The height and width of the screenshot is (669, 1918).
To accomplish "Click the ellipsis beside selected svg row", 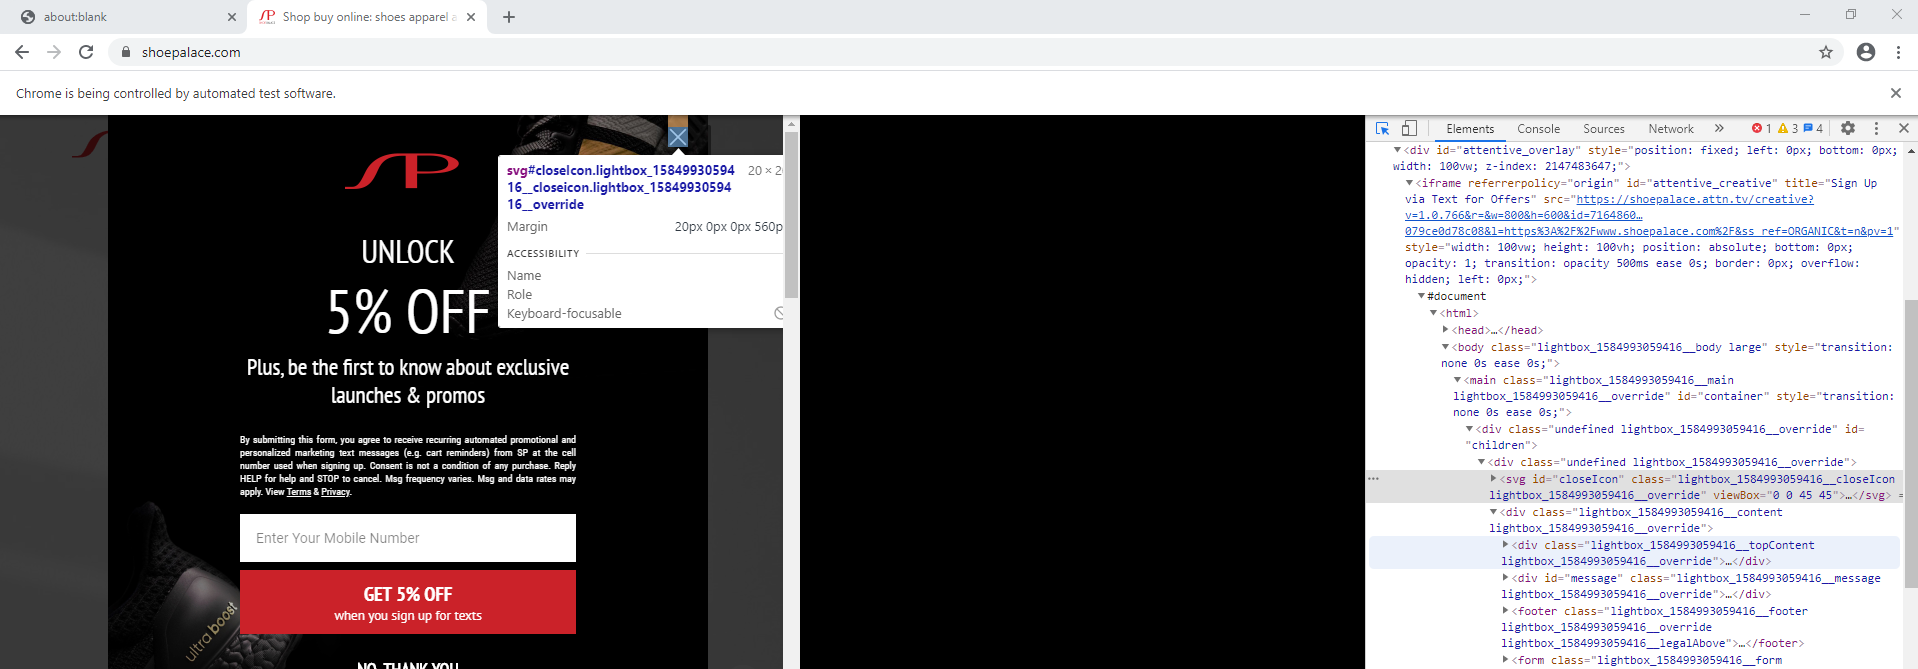I will pyautogui.click(x=1374, y=479).
